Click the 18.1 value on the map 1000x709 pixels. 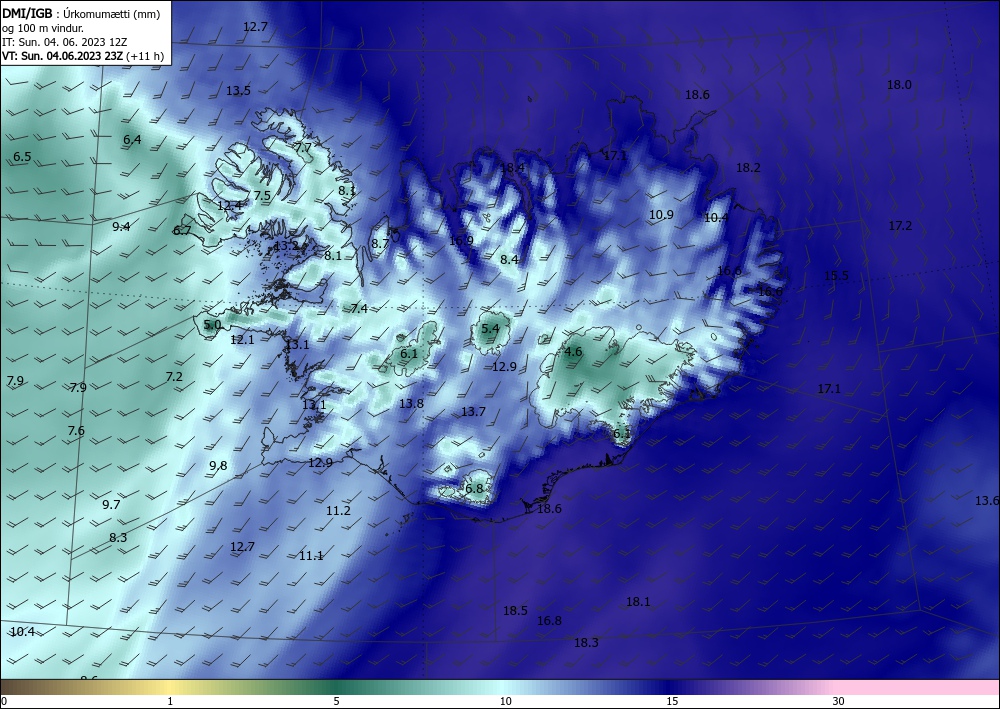(x=638, y=601)
